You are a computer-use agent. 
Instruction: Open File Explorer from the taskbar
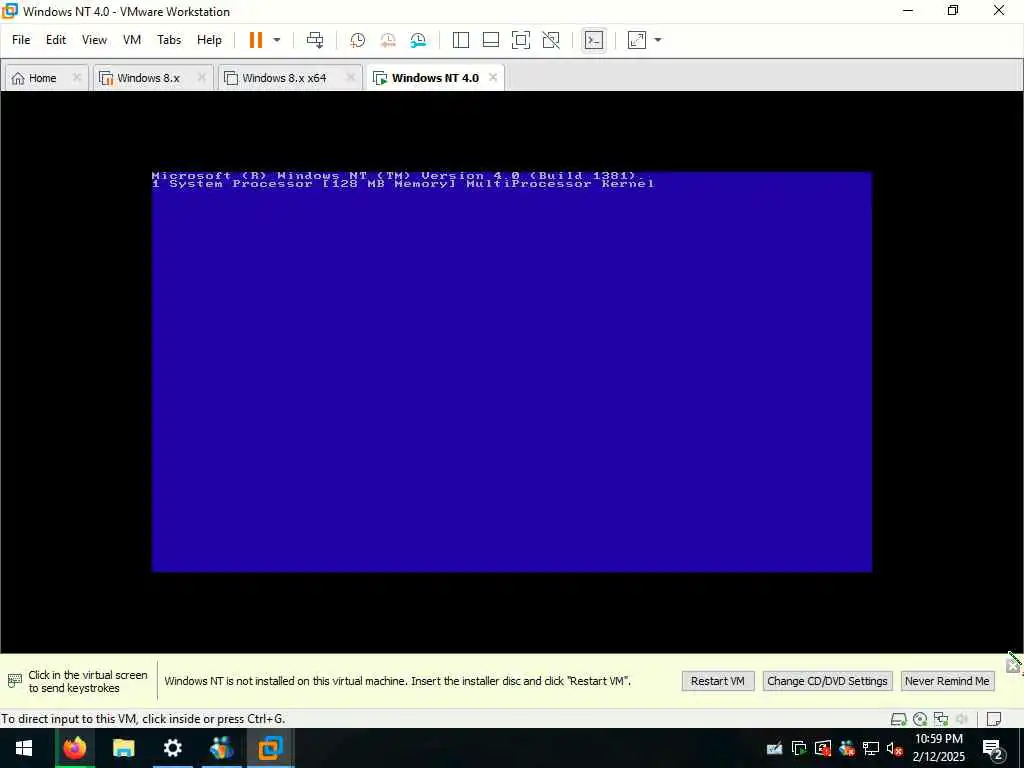(x=123, y=748)
